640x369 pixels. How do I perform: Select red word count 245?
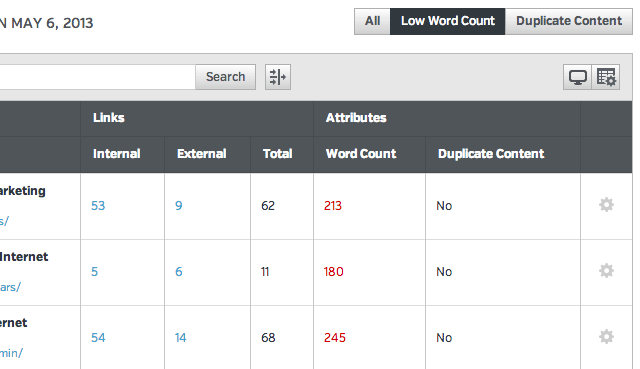[x=335, y=338]
